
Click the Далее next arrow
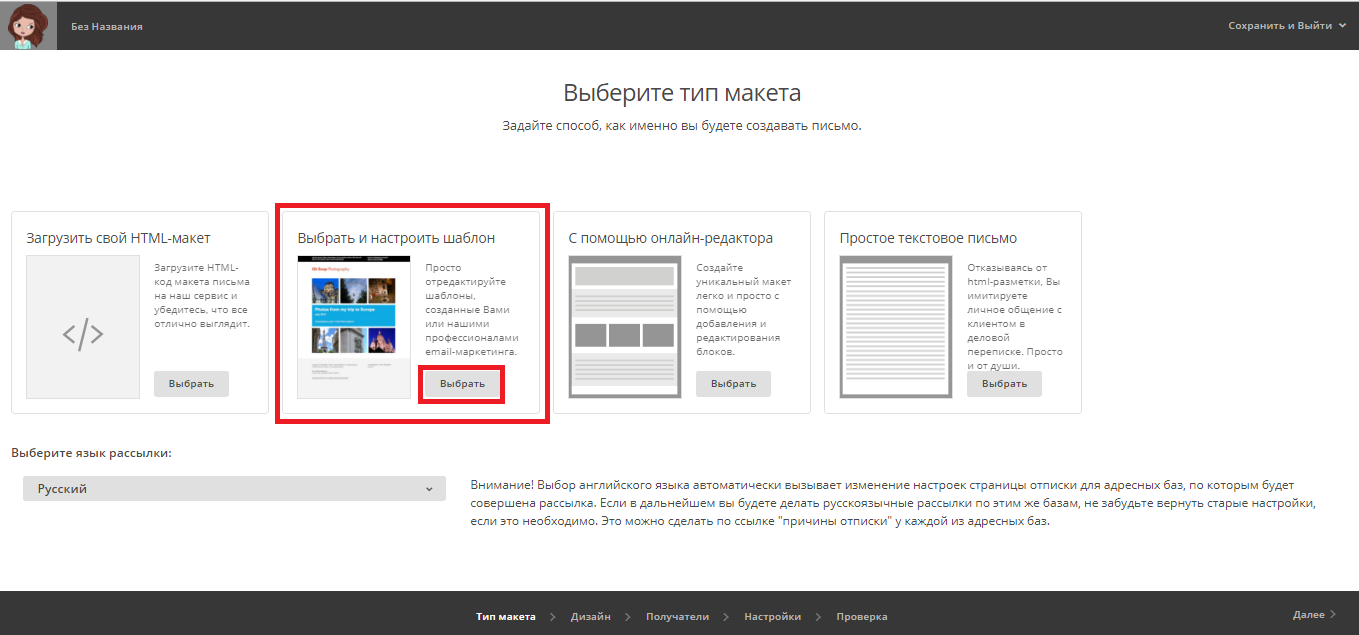pos(1314,615)
